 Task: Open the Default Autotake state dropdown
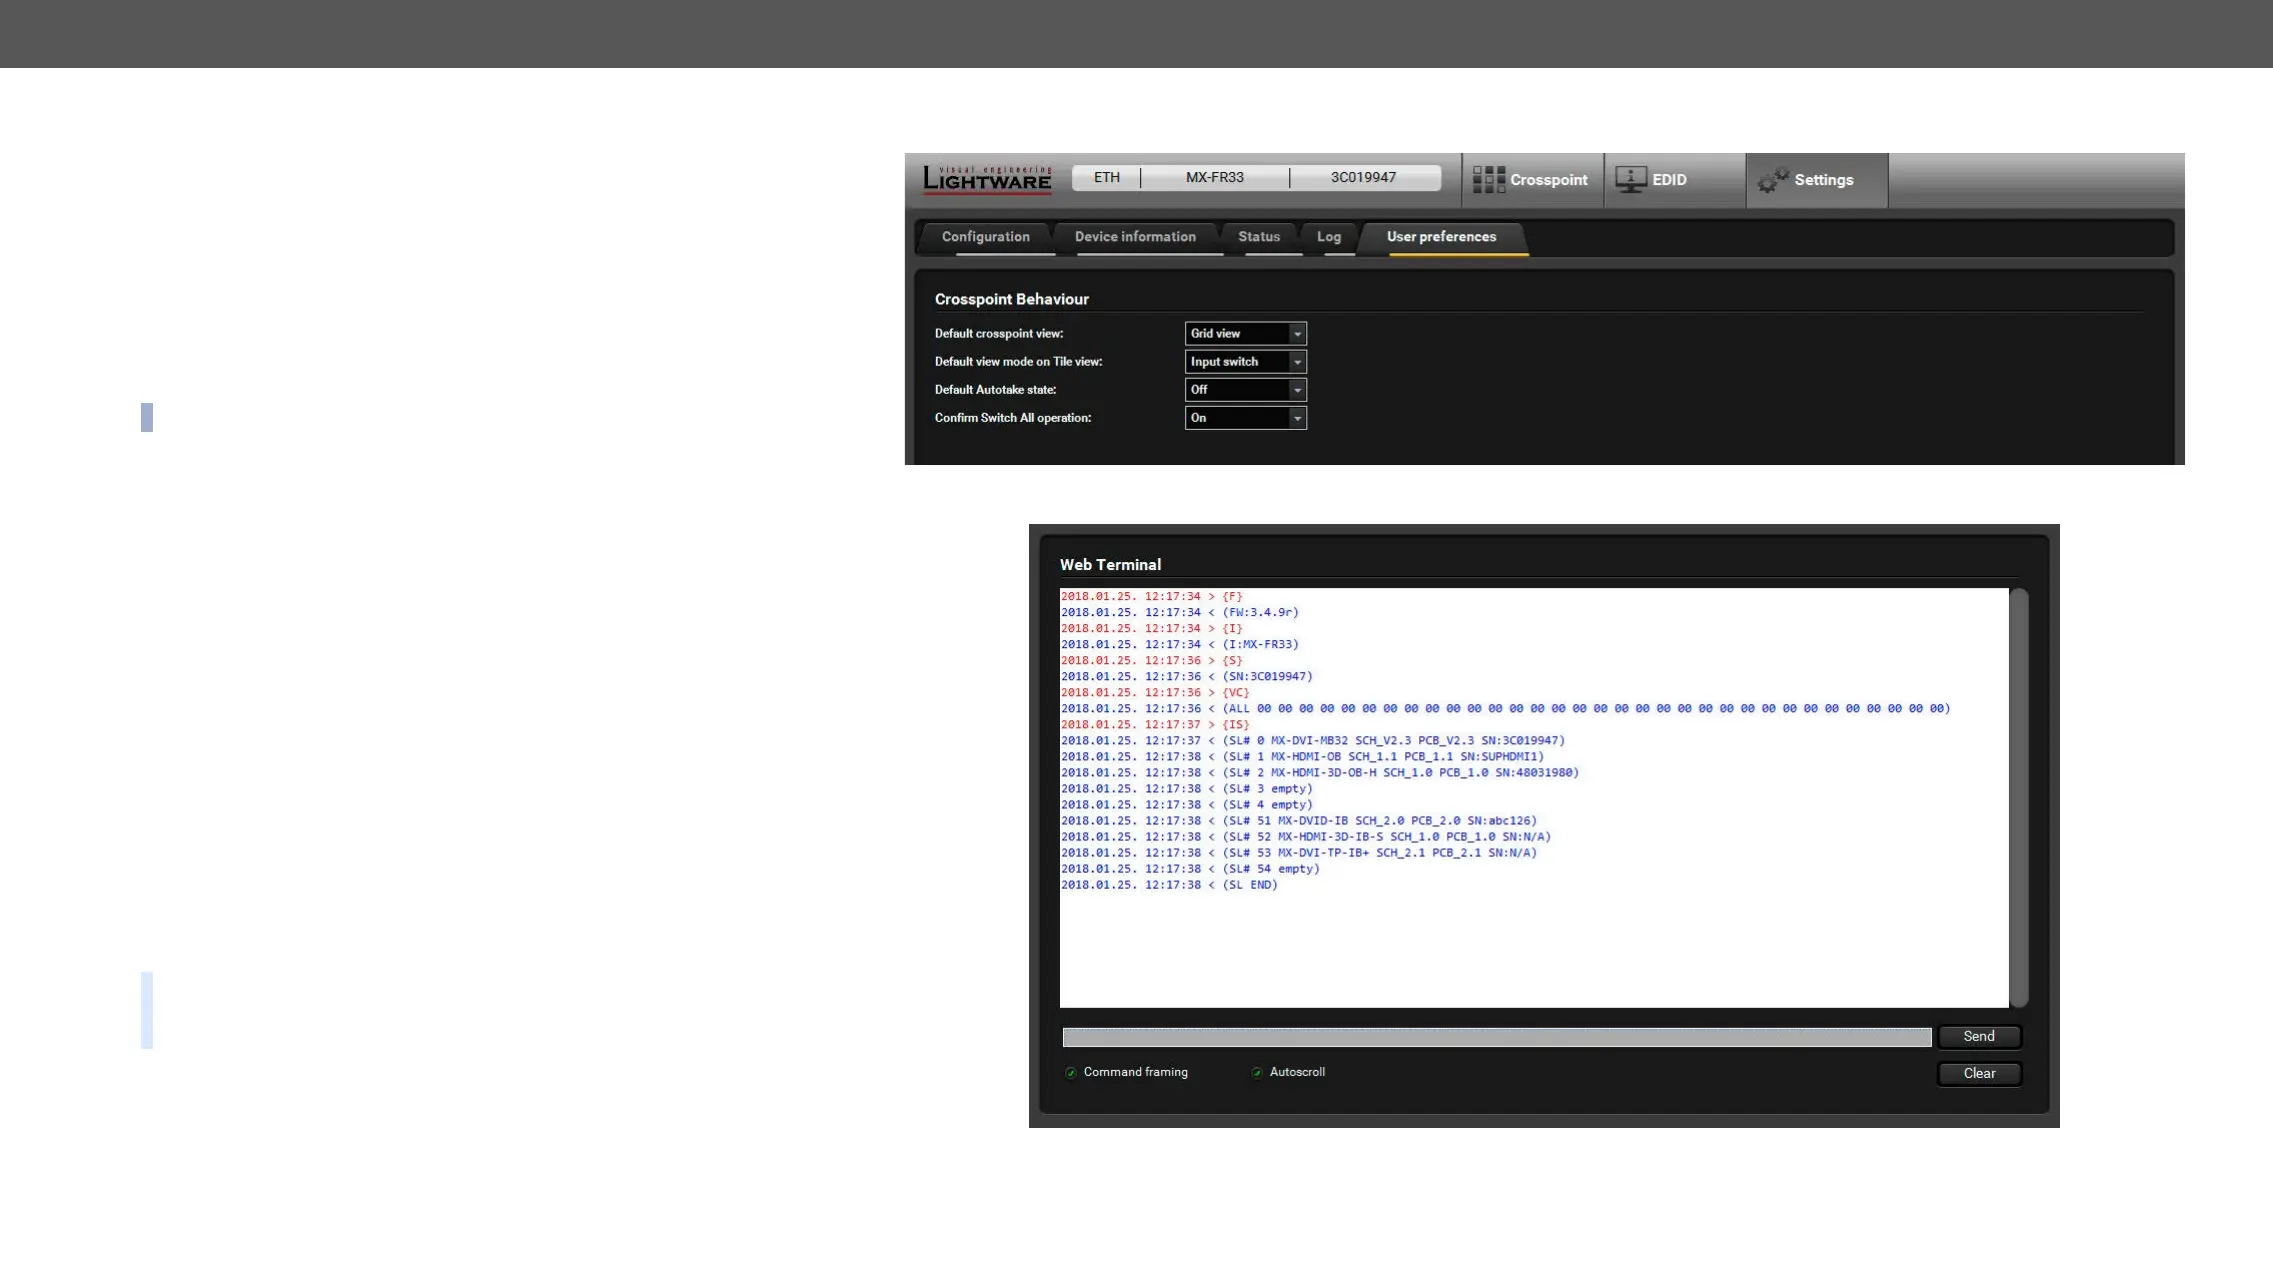coord(1245,390)
